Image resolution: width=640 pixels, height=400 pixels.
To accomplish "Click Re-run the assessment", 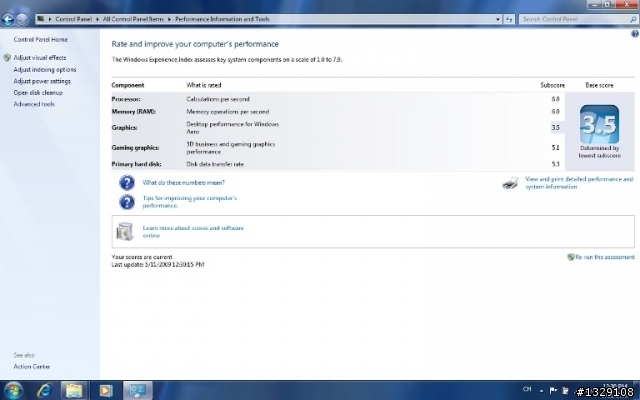I will [x=605, y=257].
